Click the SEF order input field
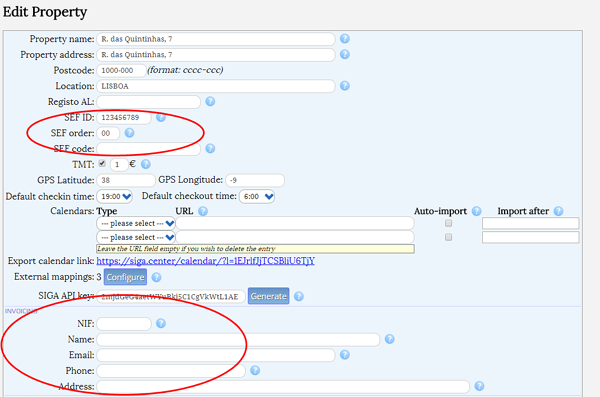Viewport: 600px width, 397px height. point(108,133)
